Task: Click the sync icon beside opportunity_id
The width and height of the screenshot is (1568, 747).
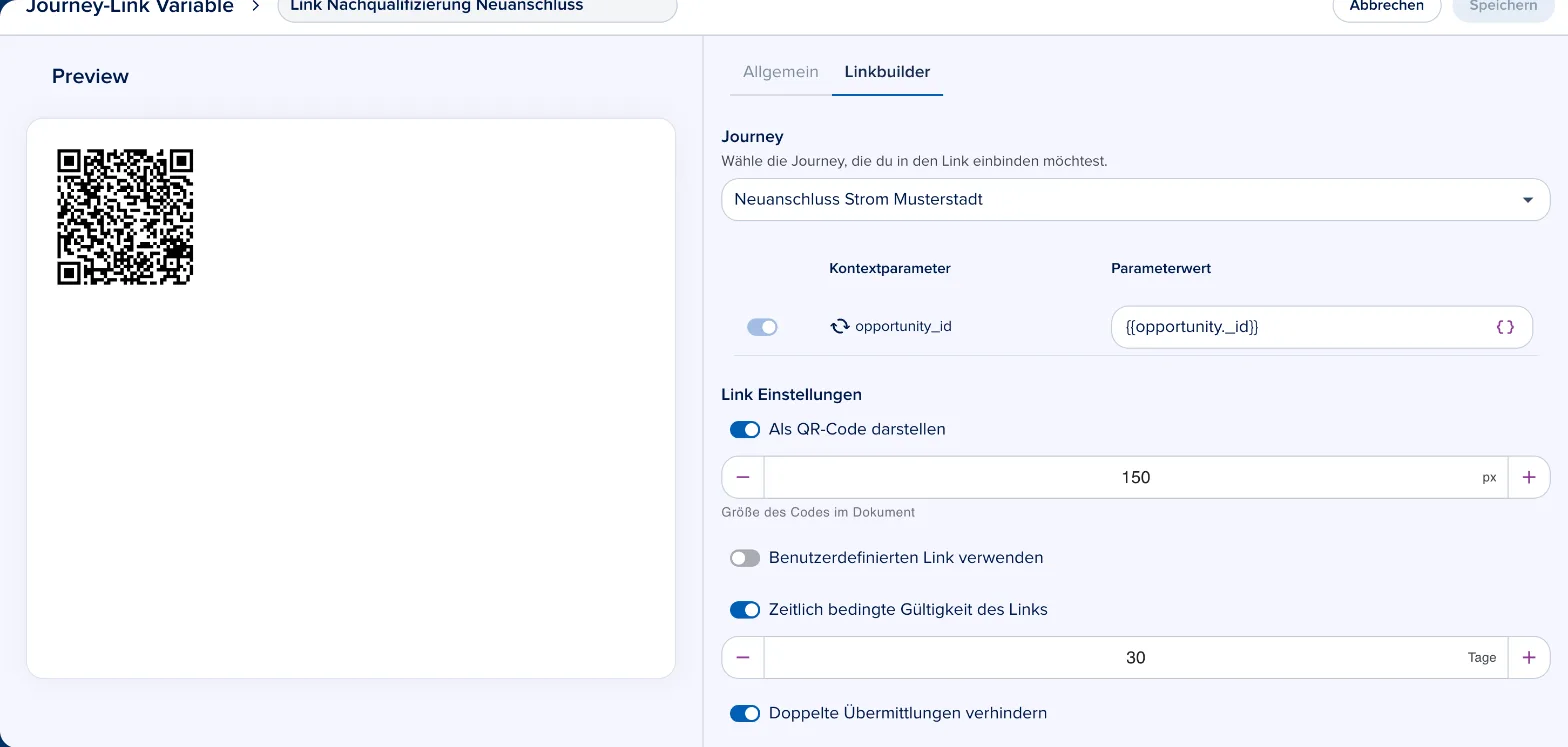Action: coord(840,326)
